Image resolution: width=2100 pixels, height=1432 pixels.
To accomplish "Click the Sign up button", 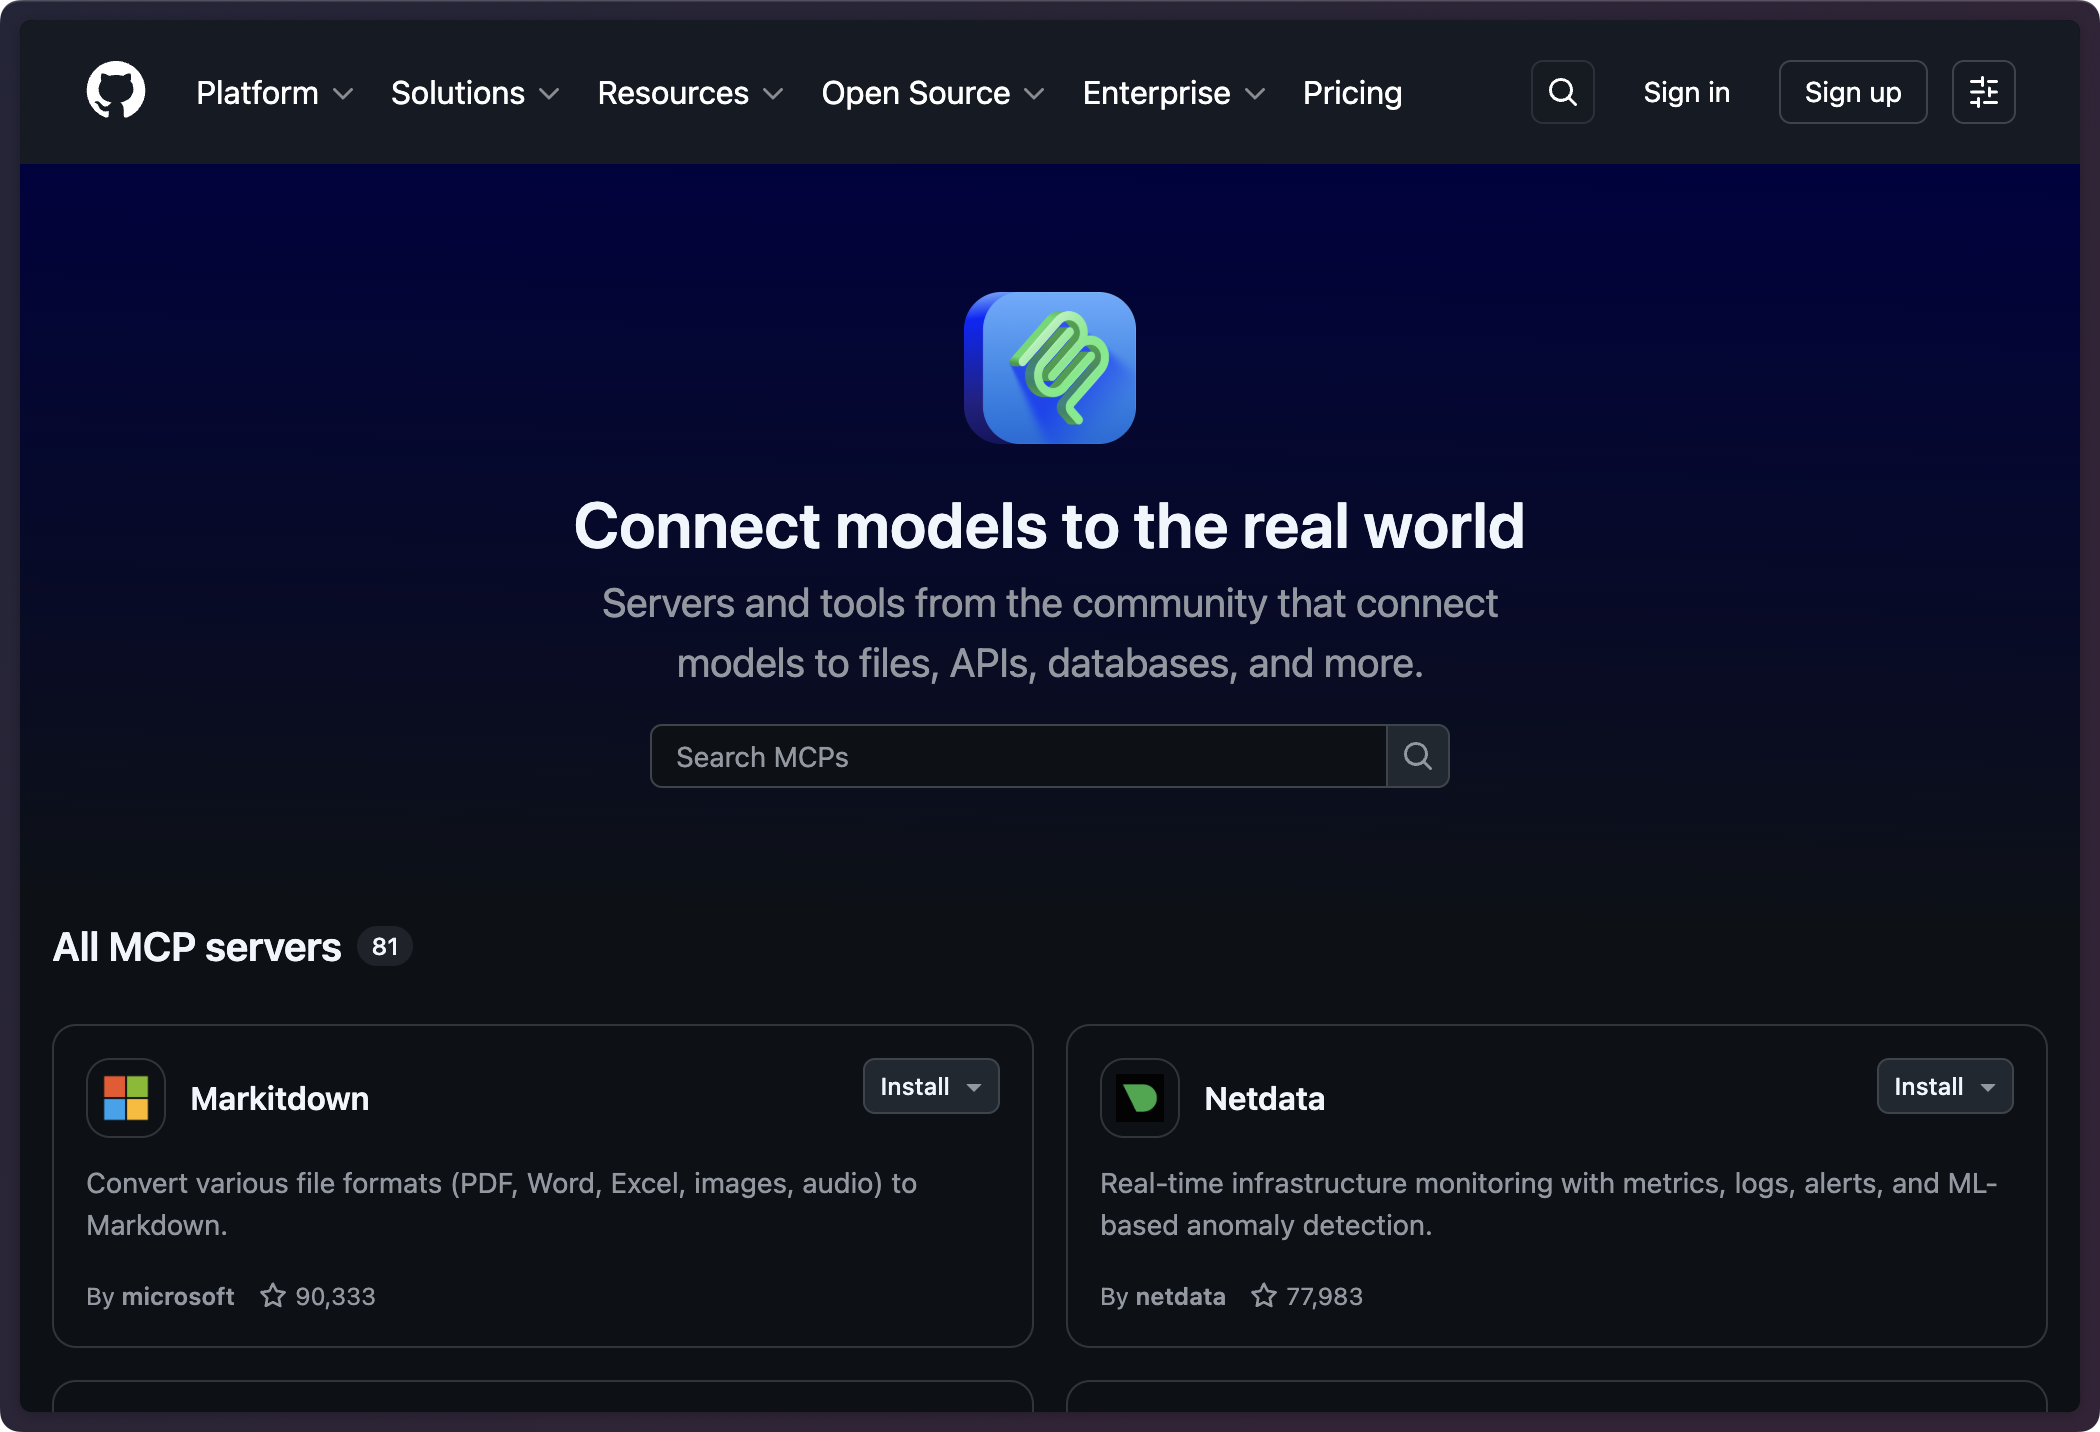I will pyautogui.click(x=1853, y=92).
